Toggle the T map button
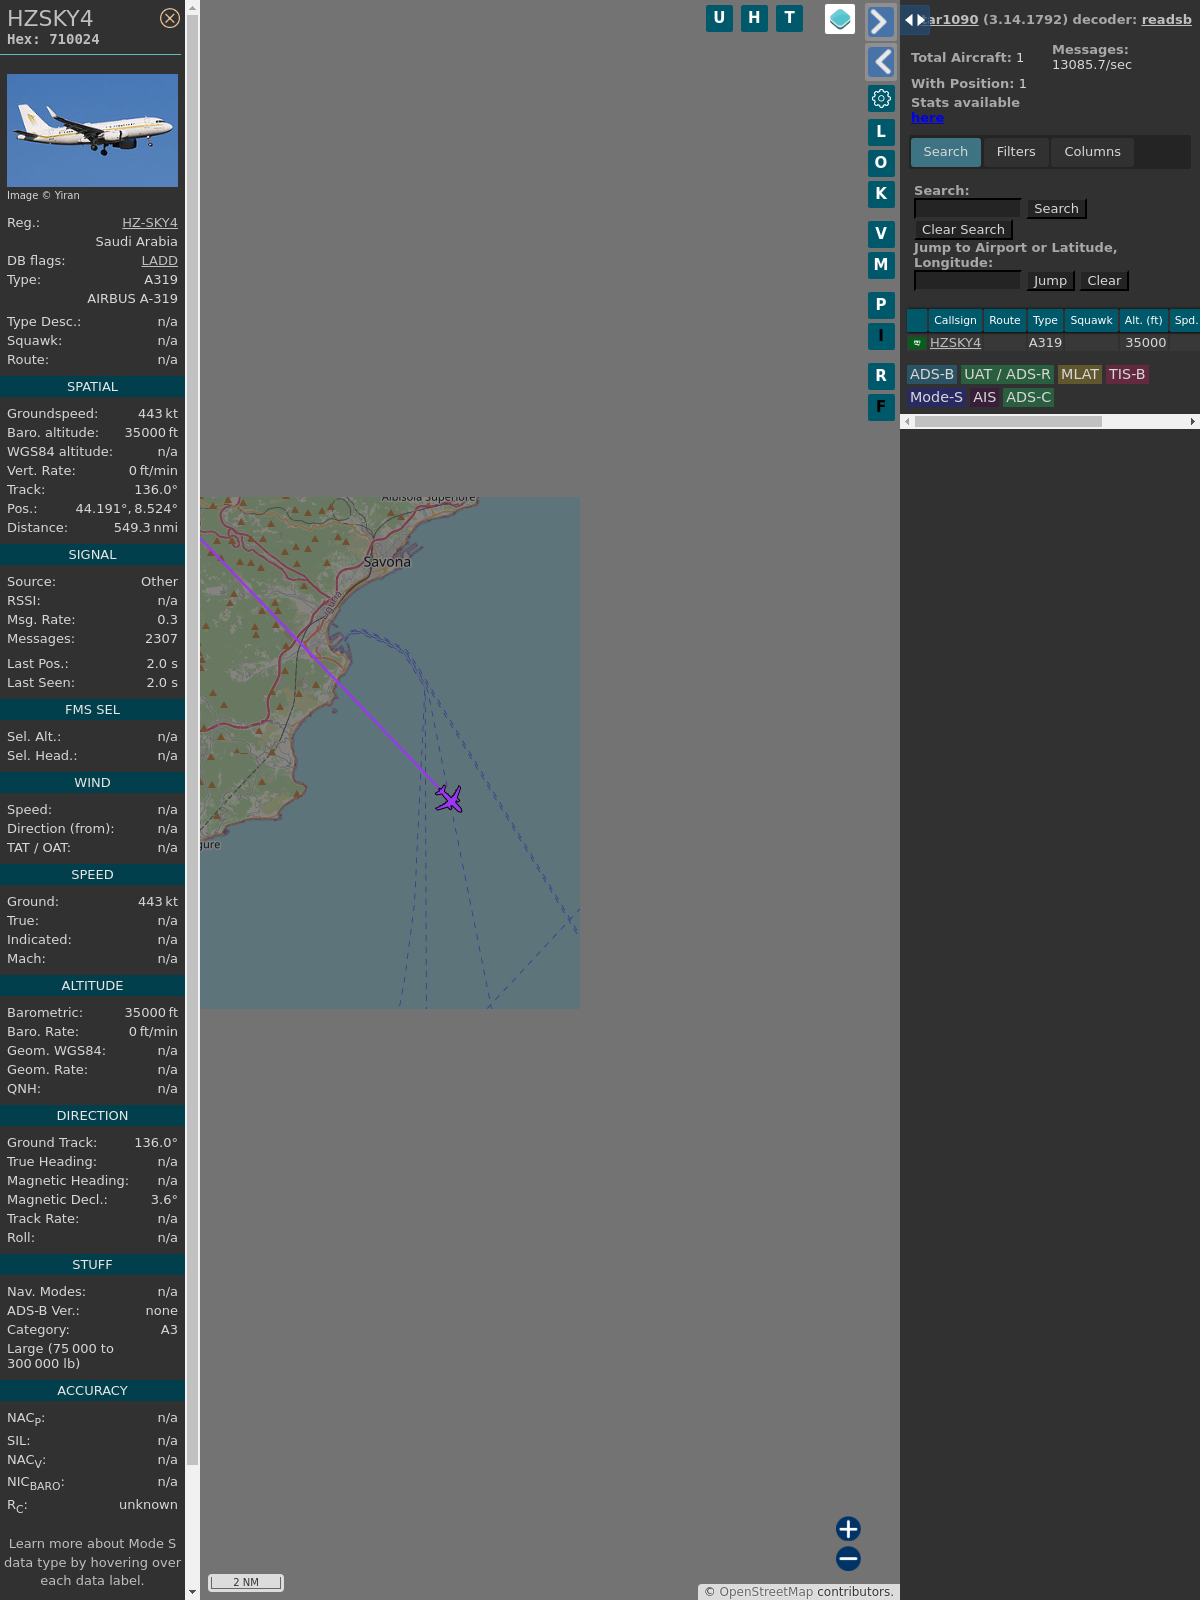The width and height of the screenshot is (1200, 1600). 789,18
